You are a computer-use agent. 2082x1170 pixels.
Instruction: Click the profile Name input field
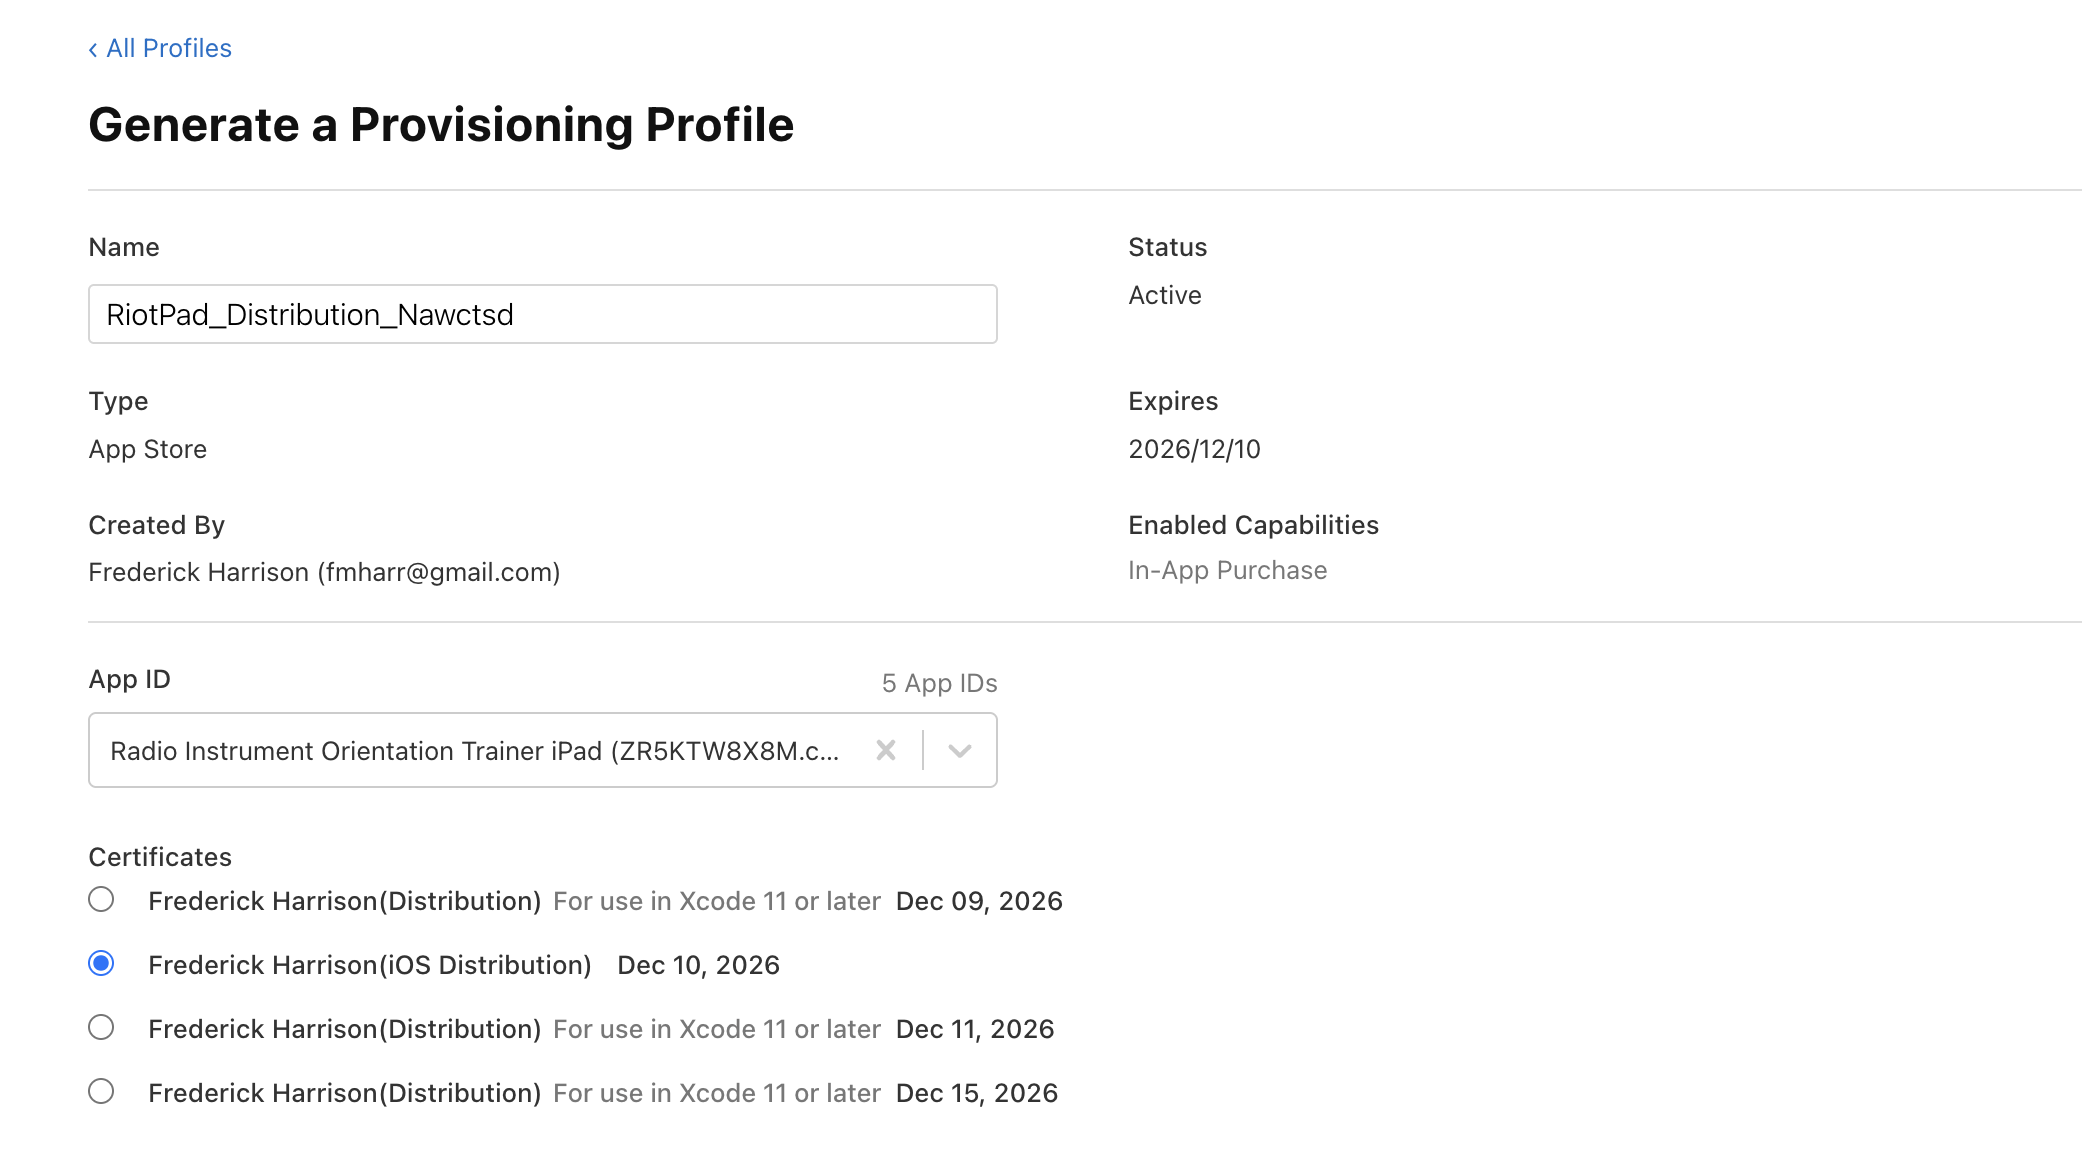pyautogui.click(x=542, y=314)
